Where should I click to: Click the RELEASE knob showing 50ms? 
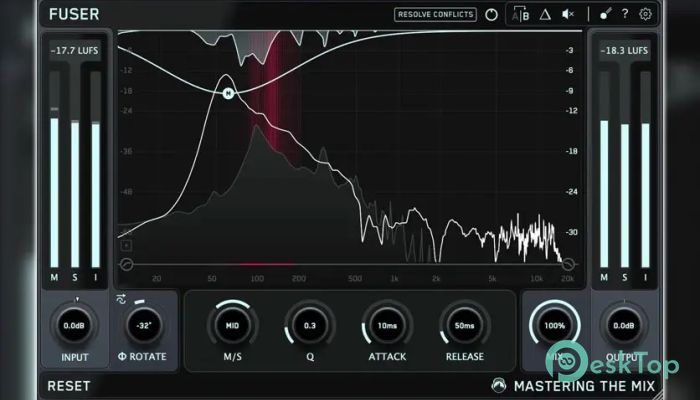[x=464, y=326]
